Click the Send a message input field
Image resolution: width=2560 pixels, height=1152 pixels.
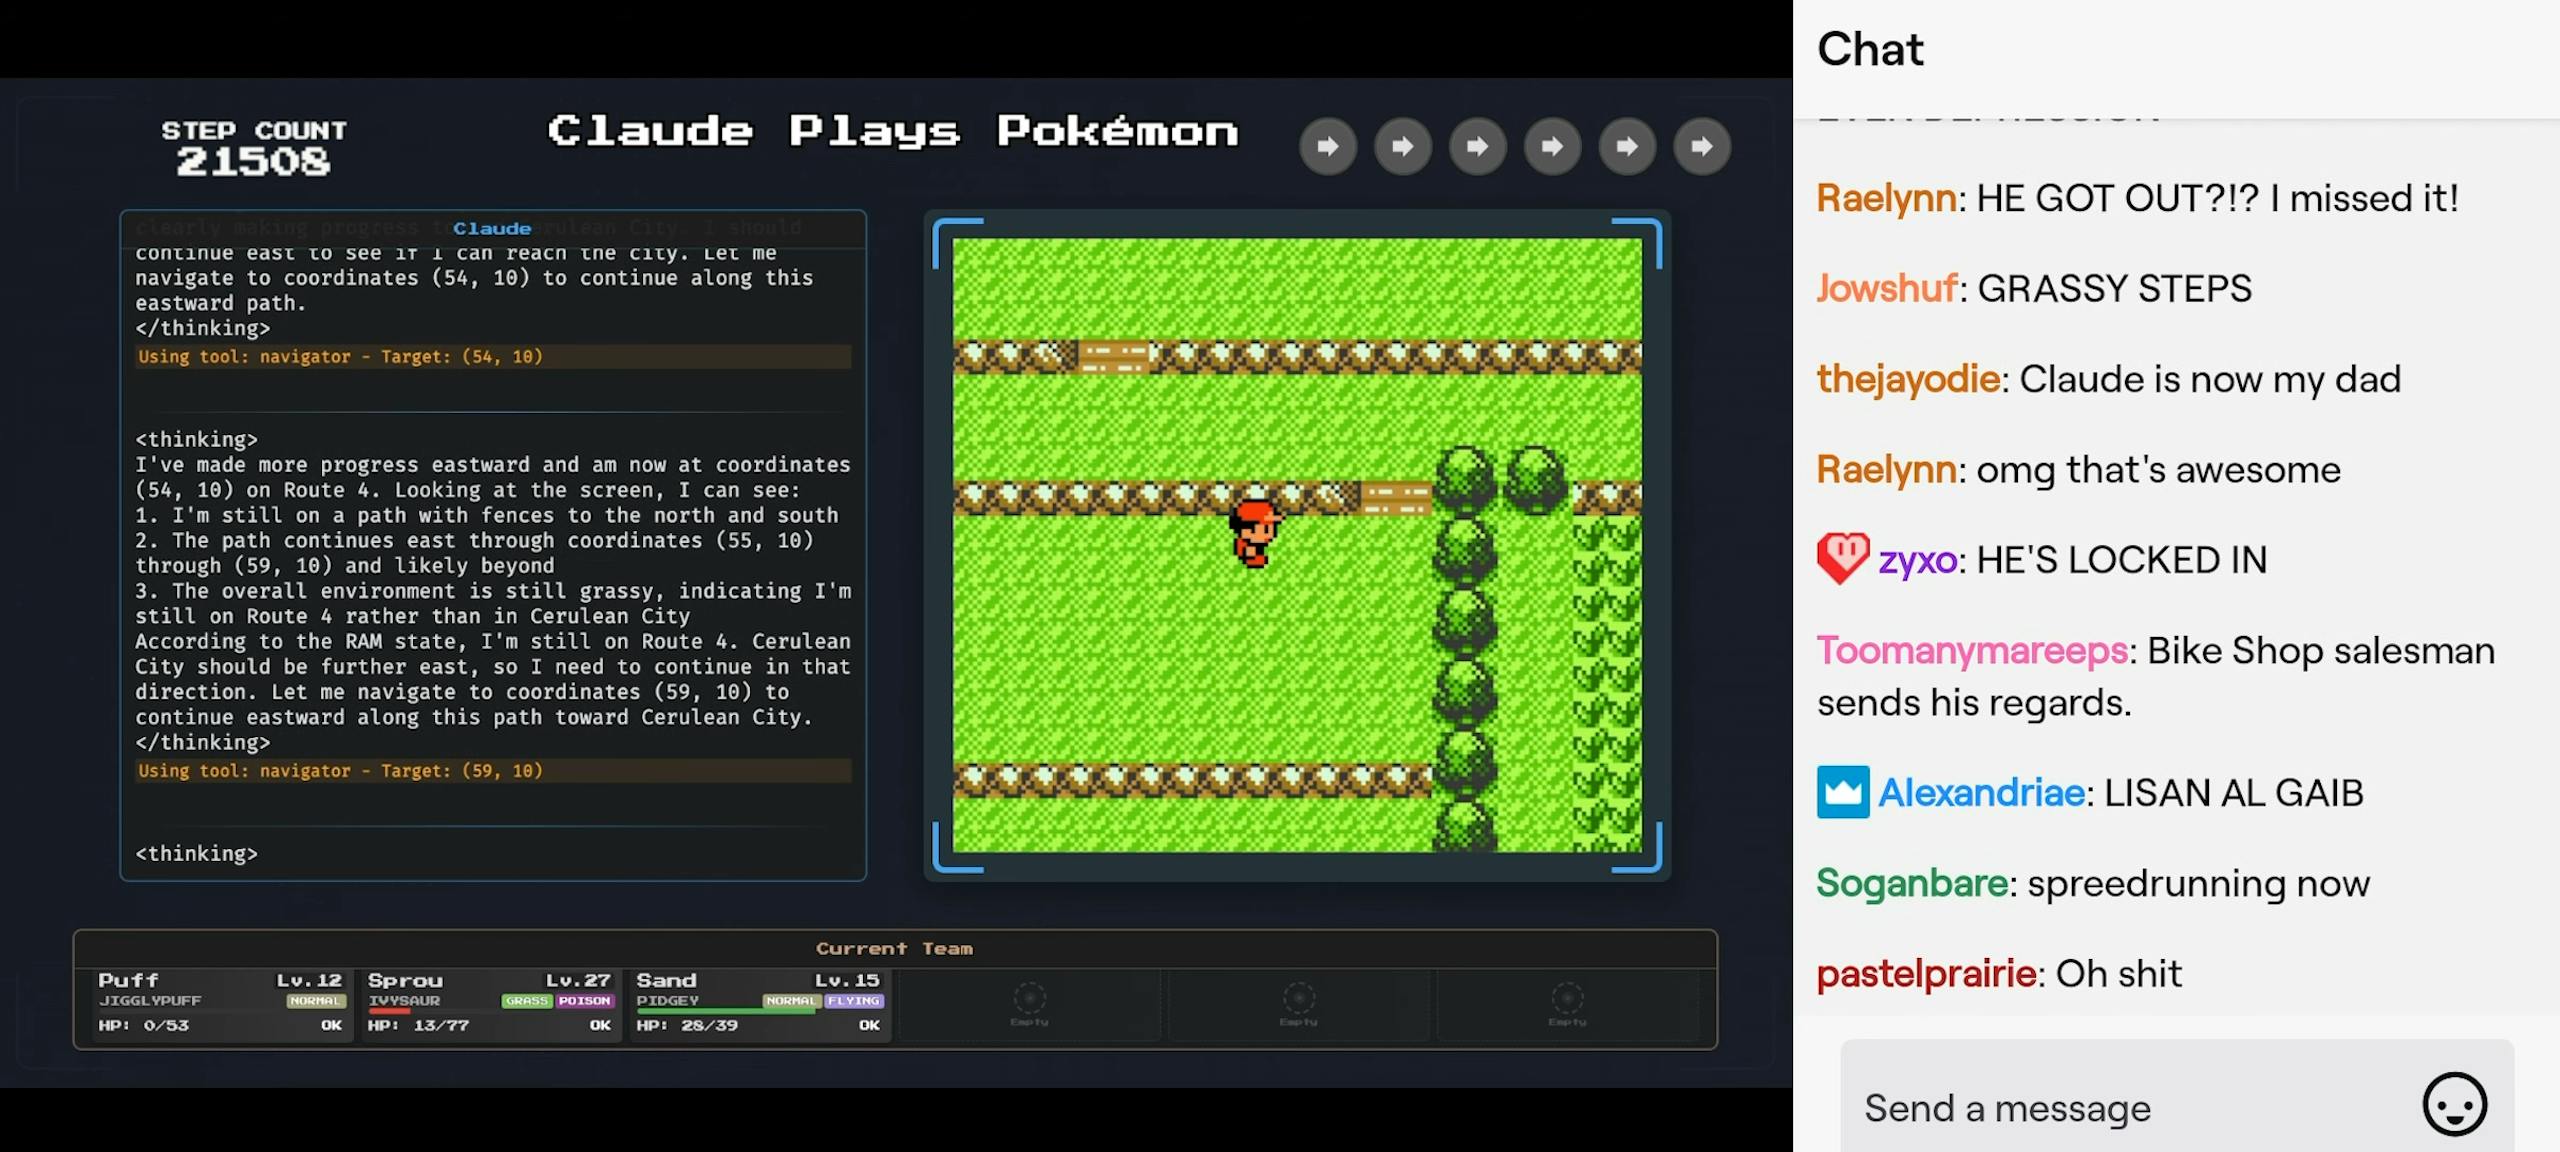[x=2176, y=1106]
